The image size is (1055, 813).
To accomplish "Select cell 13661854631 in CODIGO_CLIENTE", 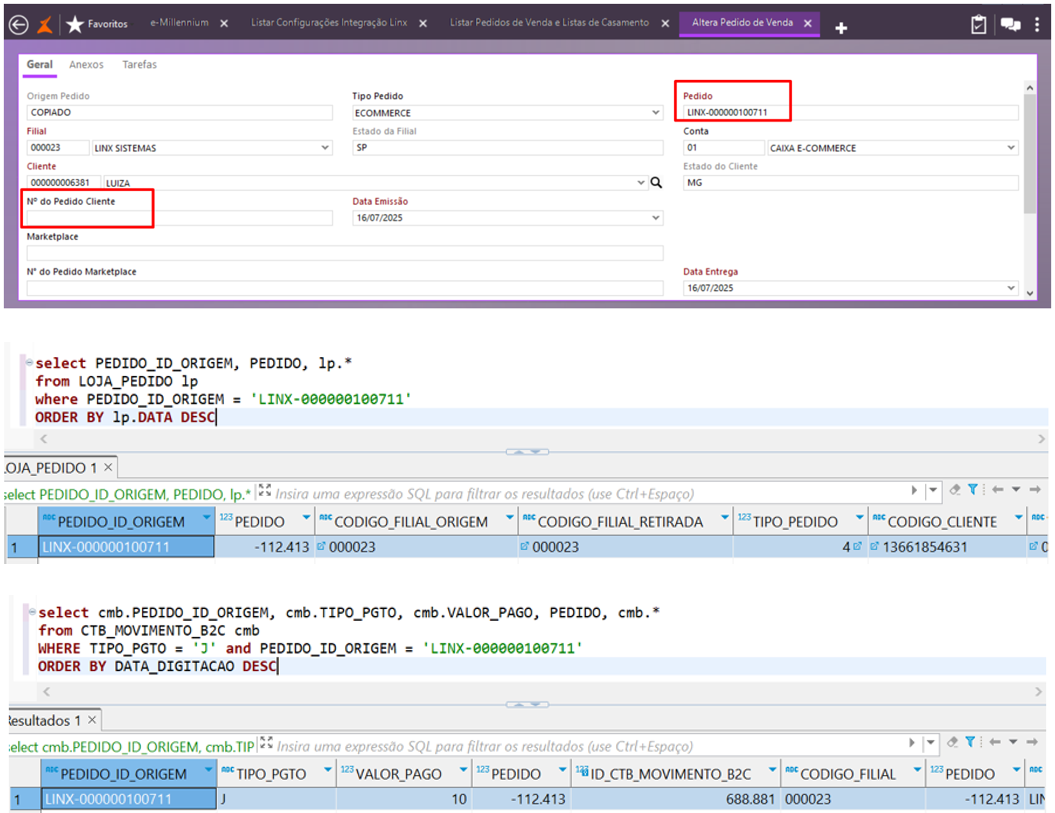I will click(947, 547).
